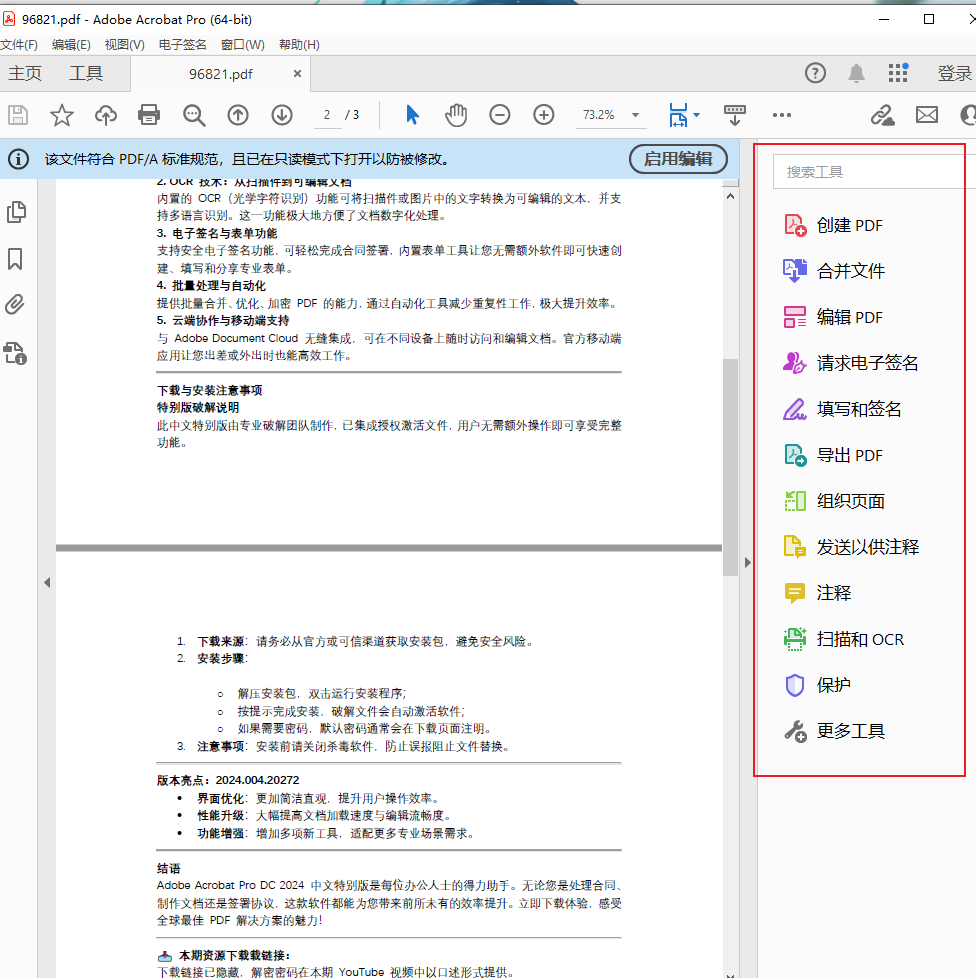Open the find text magnifier icon
This screenshot has width=976, height=978.
(x=194, y=115)
